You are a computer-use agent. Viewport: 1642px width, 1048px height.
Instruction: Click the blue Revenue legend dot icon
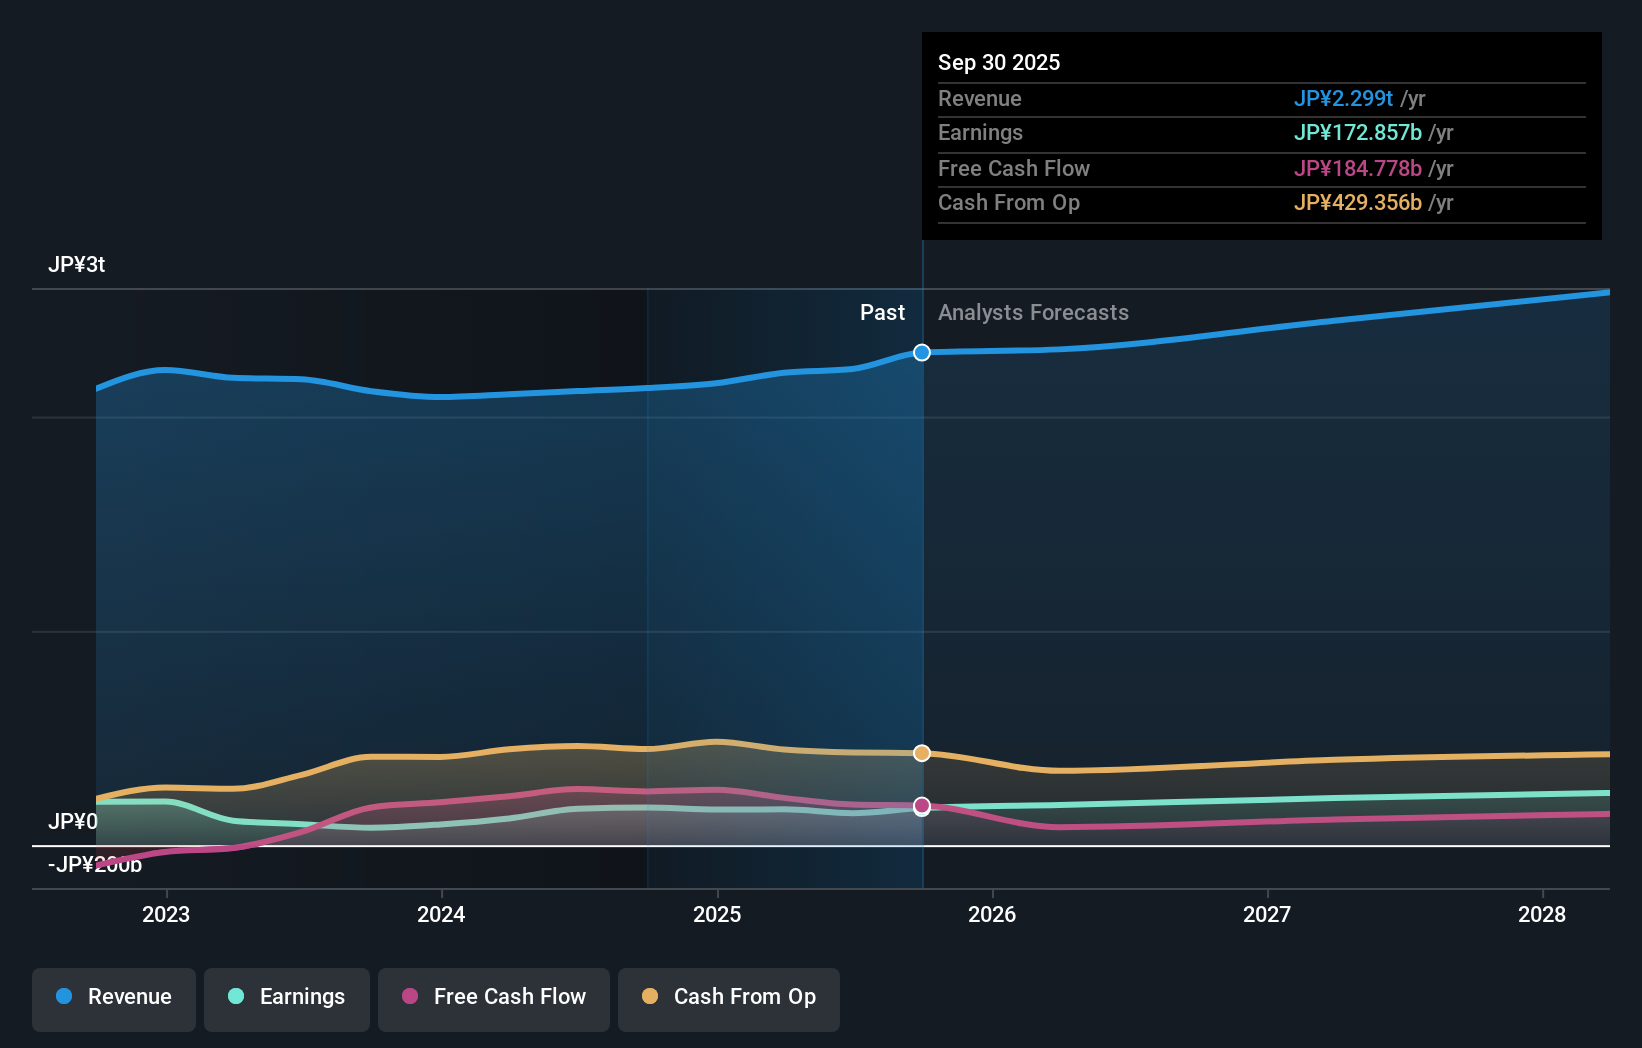(x=63, y=997)
